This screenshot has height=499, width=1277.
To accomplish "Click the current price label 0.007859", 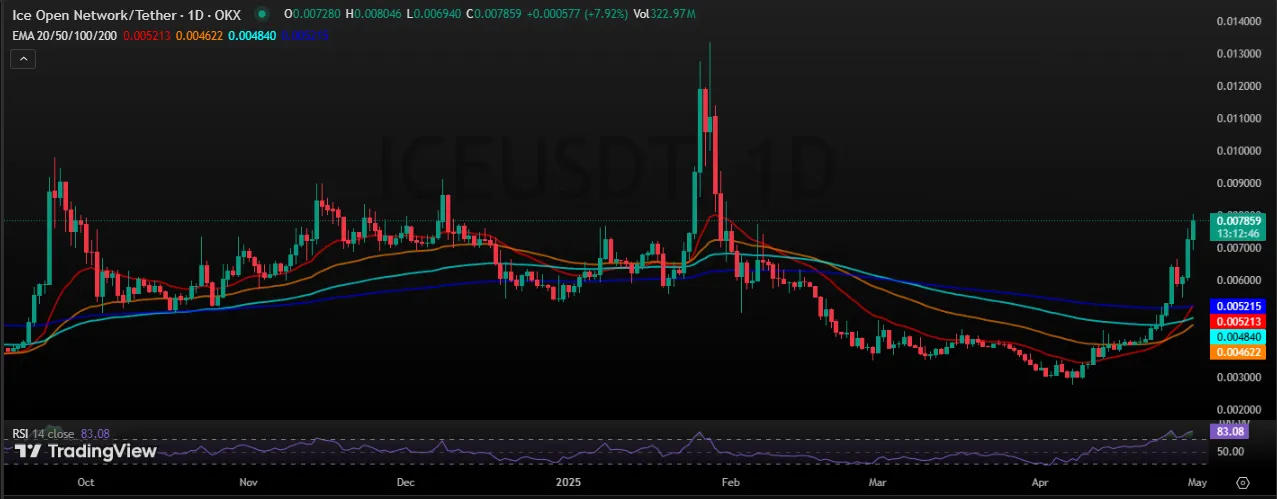I will click(x=1238, y=220).
